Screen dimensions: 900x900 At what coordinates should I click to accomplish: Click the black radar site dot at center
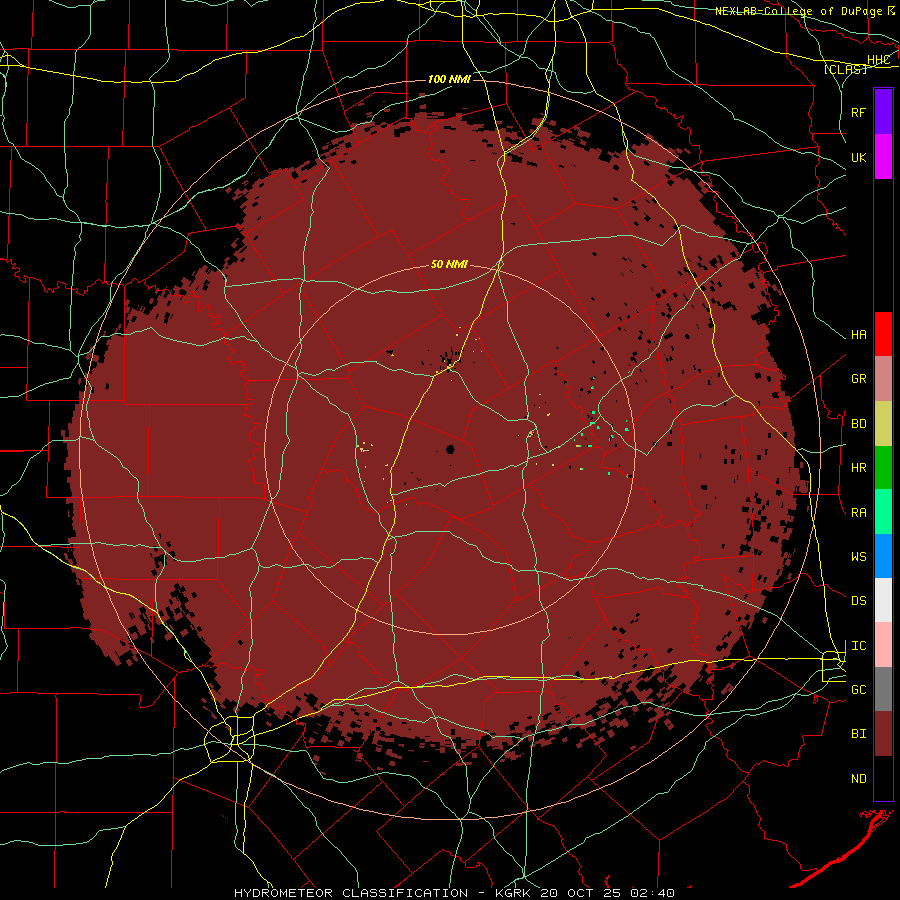click(x=450, y=449)
